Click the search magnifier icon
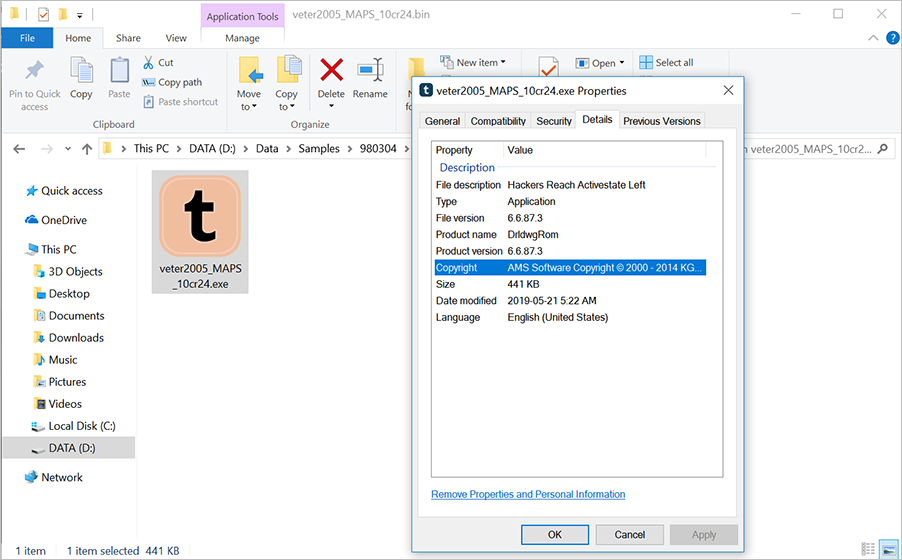The image size is (902, 560). tap(882, 148)
